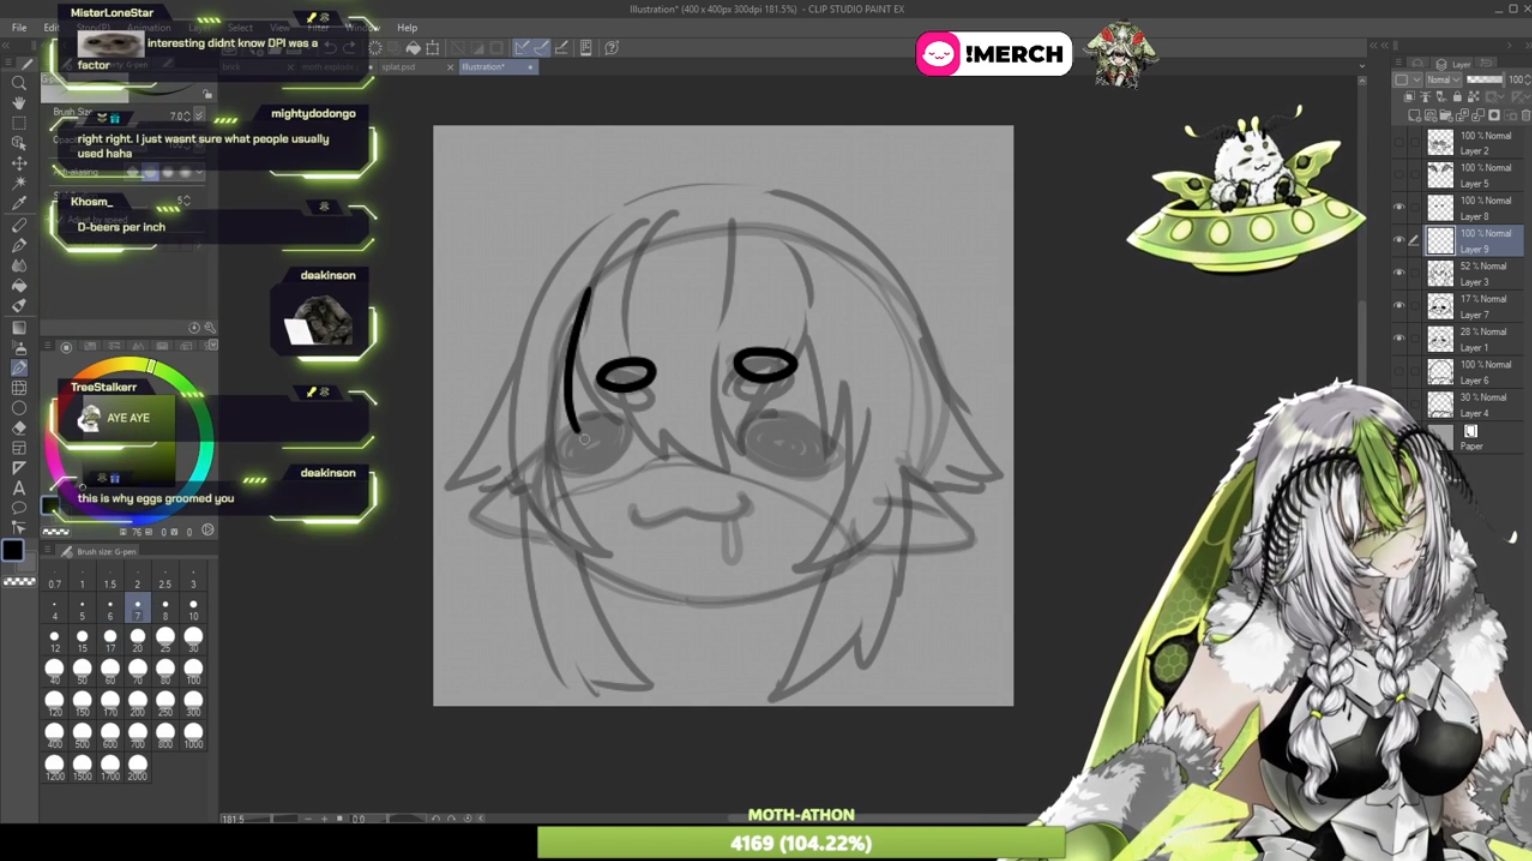Toggle lock layer icon in Layer panel
This screenshot has height=861, width=1532.
[1457, 97]
